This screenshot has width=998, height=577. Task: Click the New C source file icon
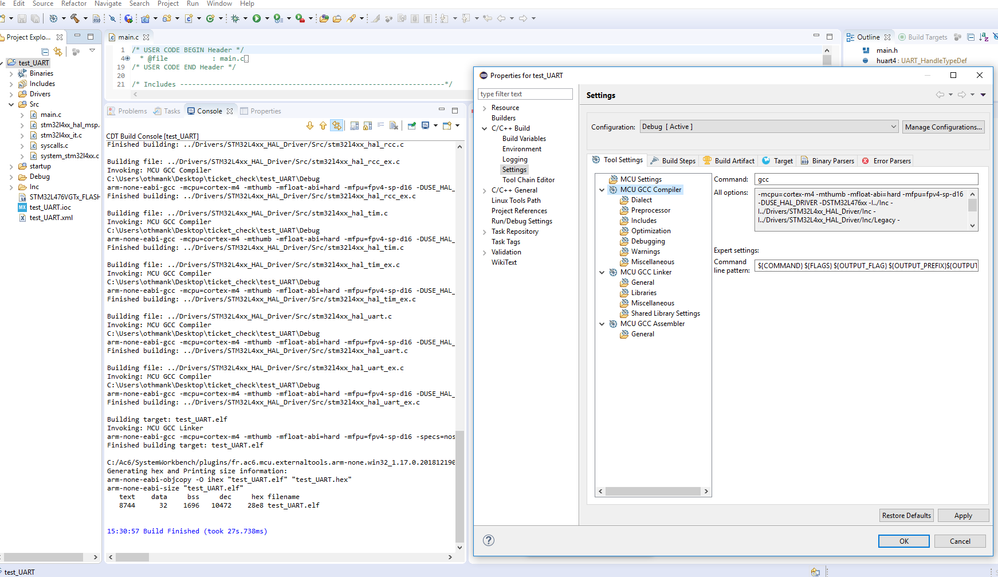pos(189,18)
